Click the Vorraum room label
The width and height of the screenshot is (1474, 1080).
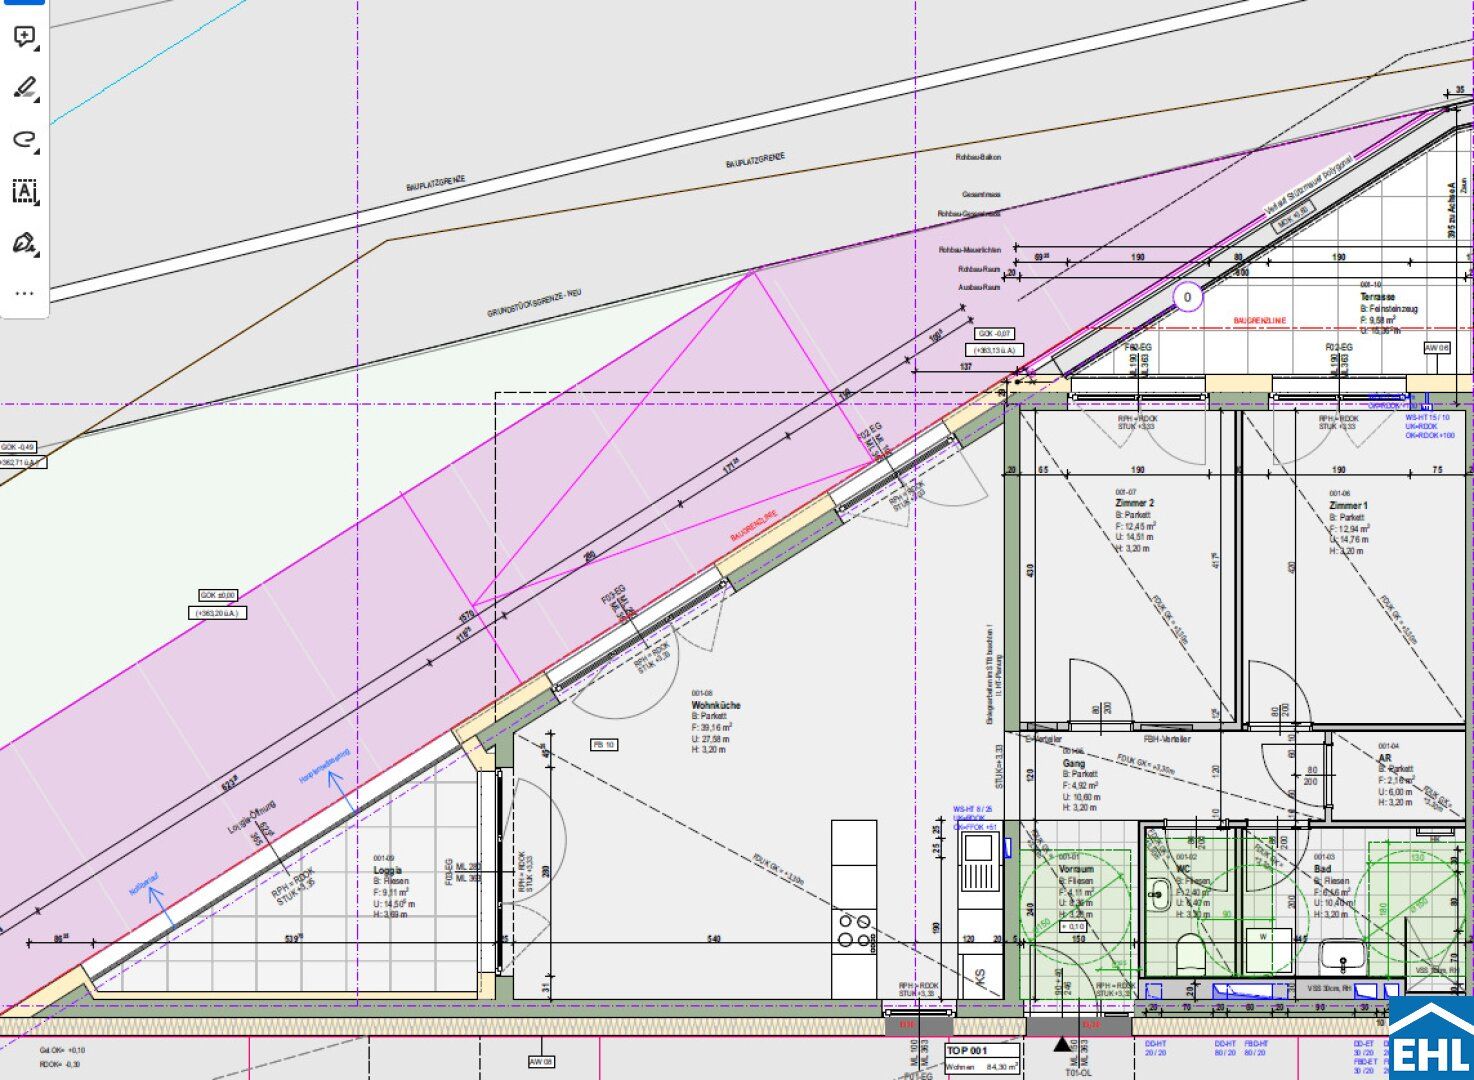point(1076,869)
